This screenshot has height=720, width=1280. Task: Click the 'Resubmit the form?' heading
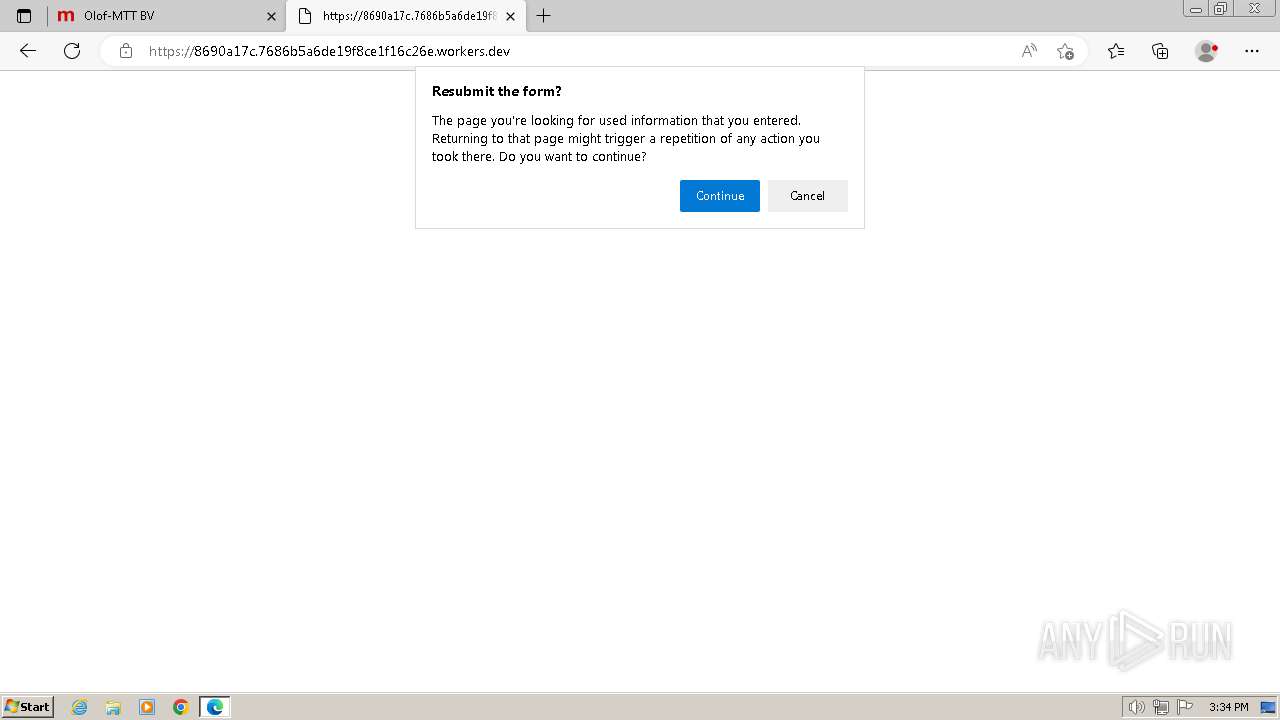tap(497, 91)
